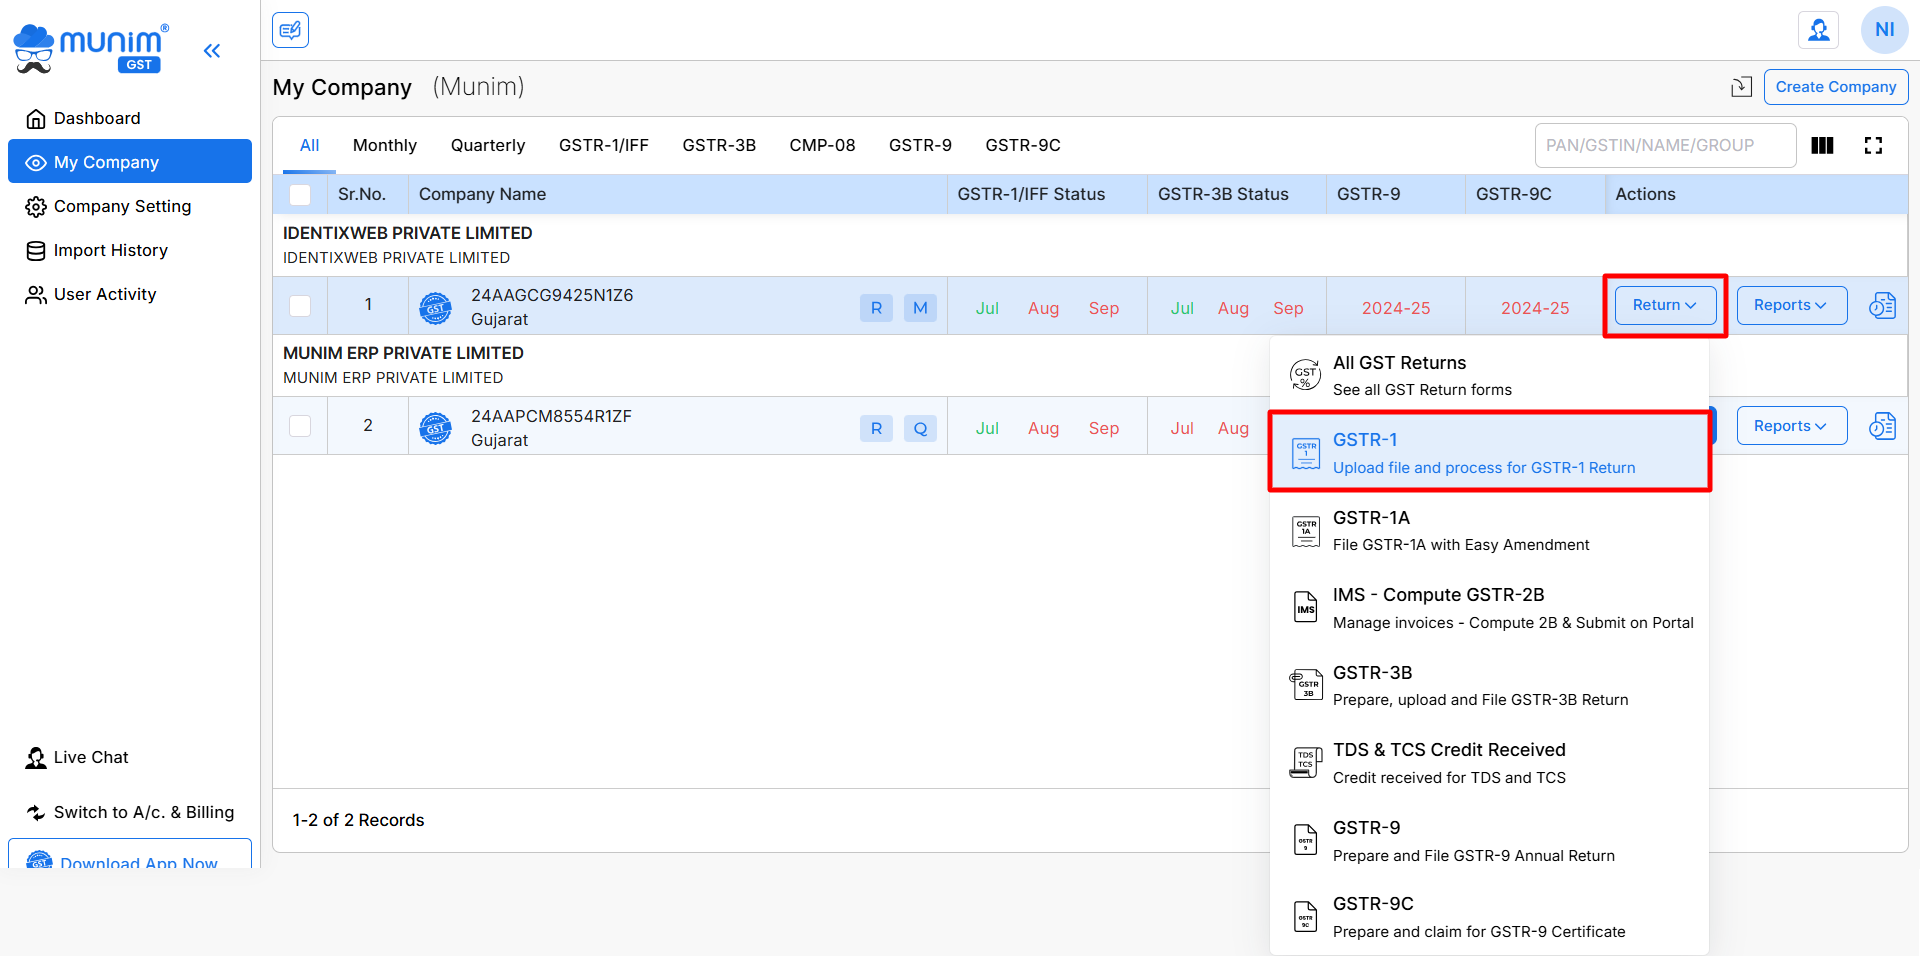This screenshot has width=1920, height=957.
Task: Check the box for row 2 MUNIM ERP
Action: [x=300, y=426]
